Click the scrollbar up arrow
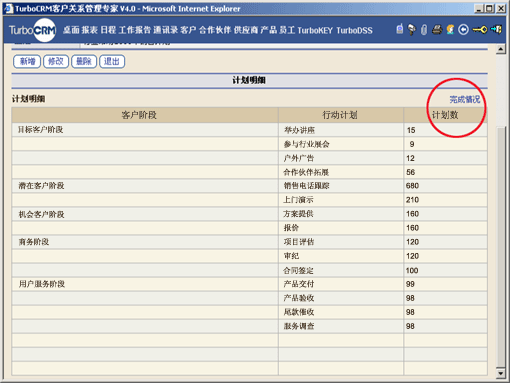510x383 pixels. click(x=501, y=50)
